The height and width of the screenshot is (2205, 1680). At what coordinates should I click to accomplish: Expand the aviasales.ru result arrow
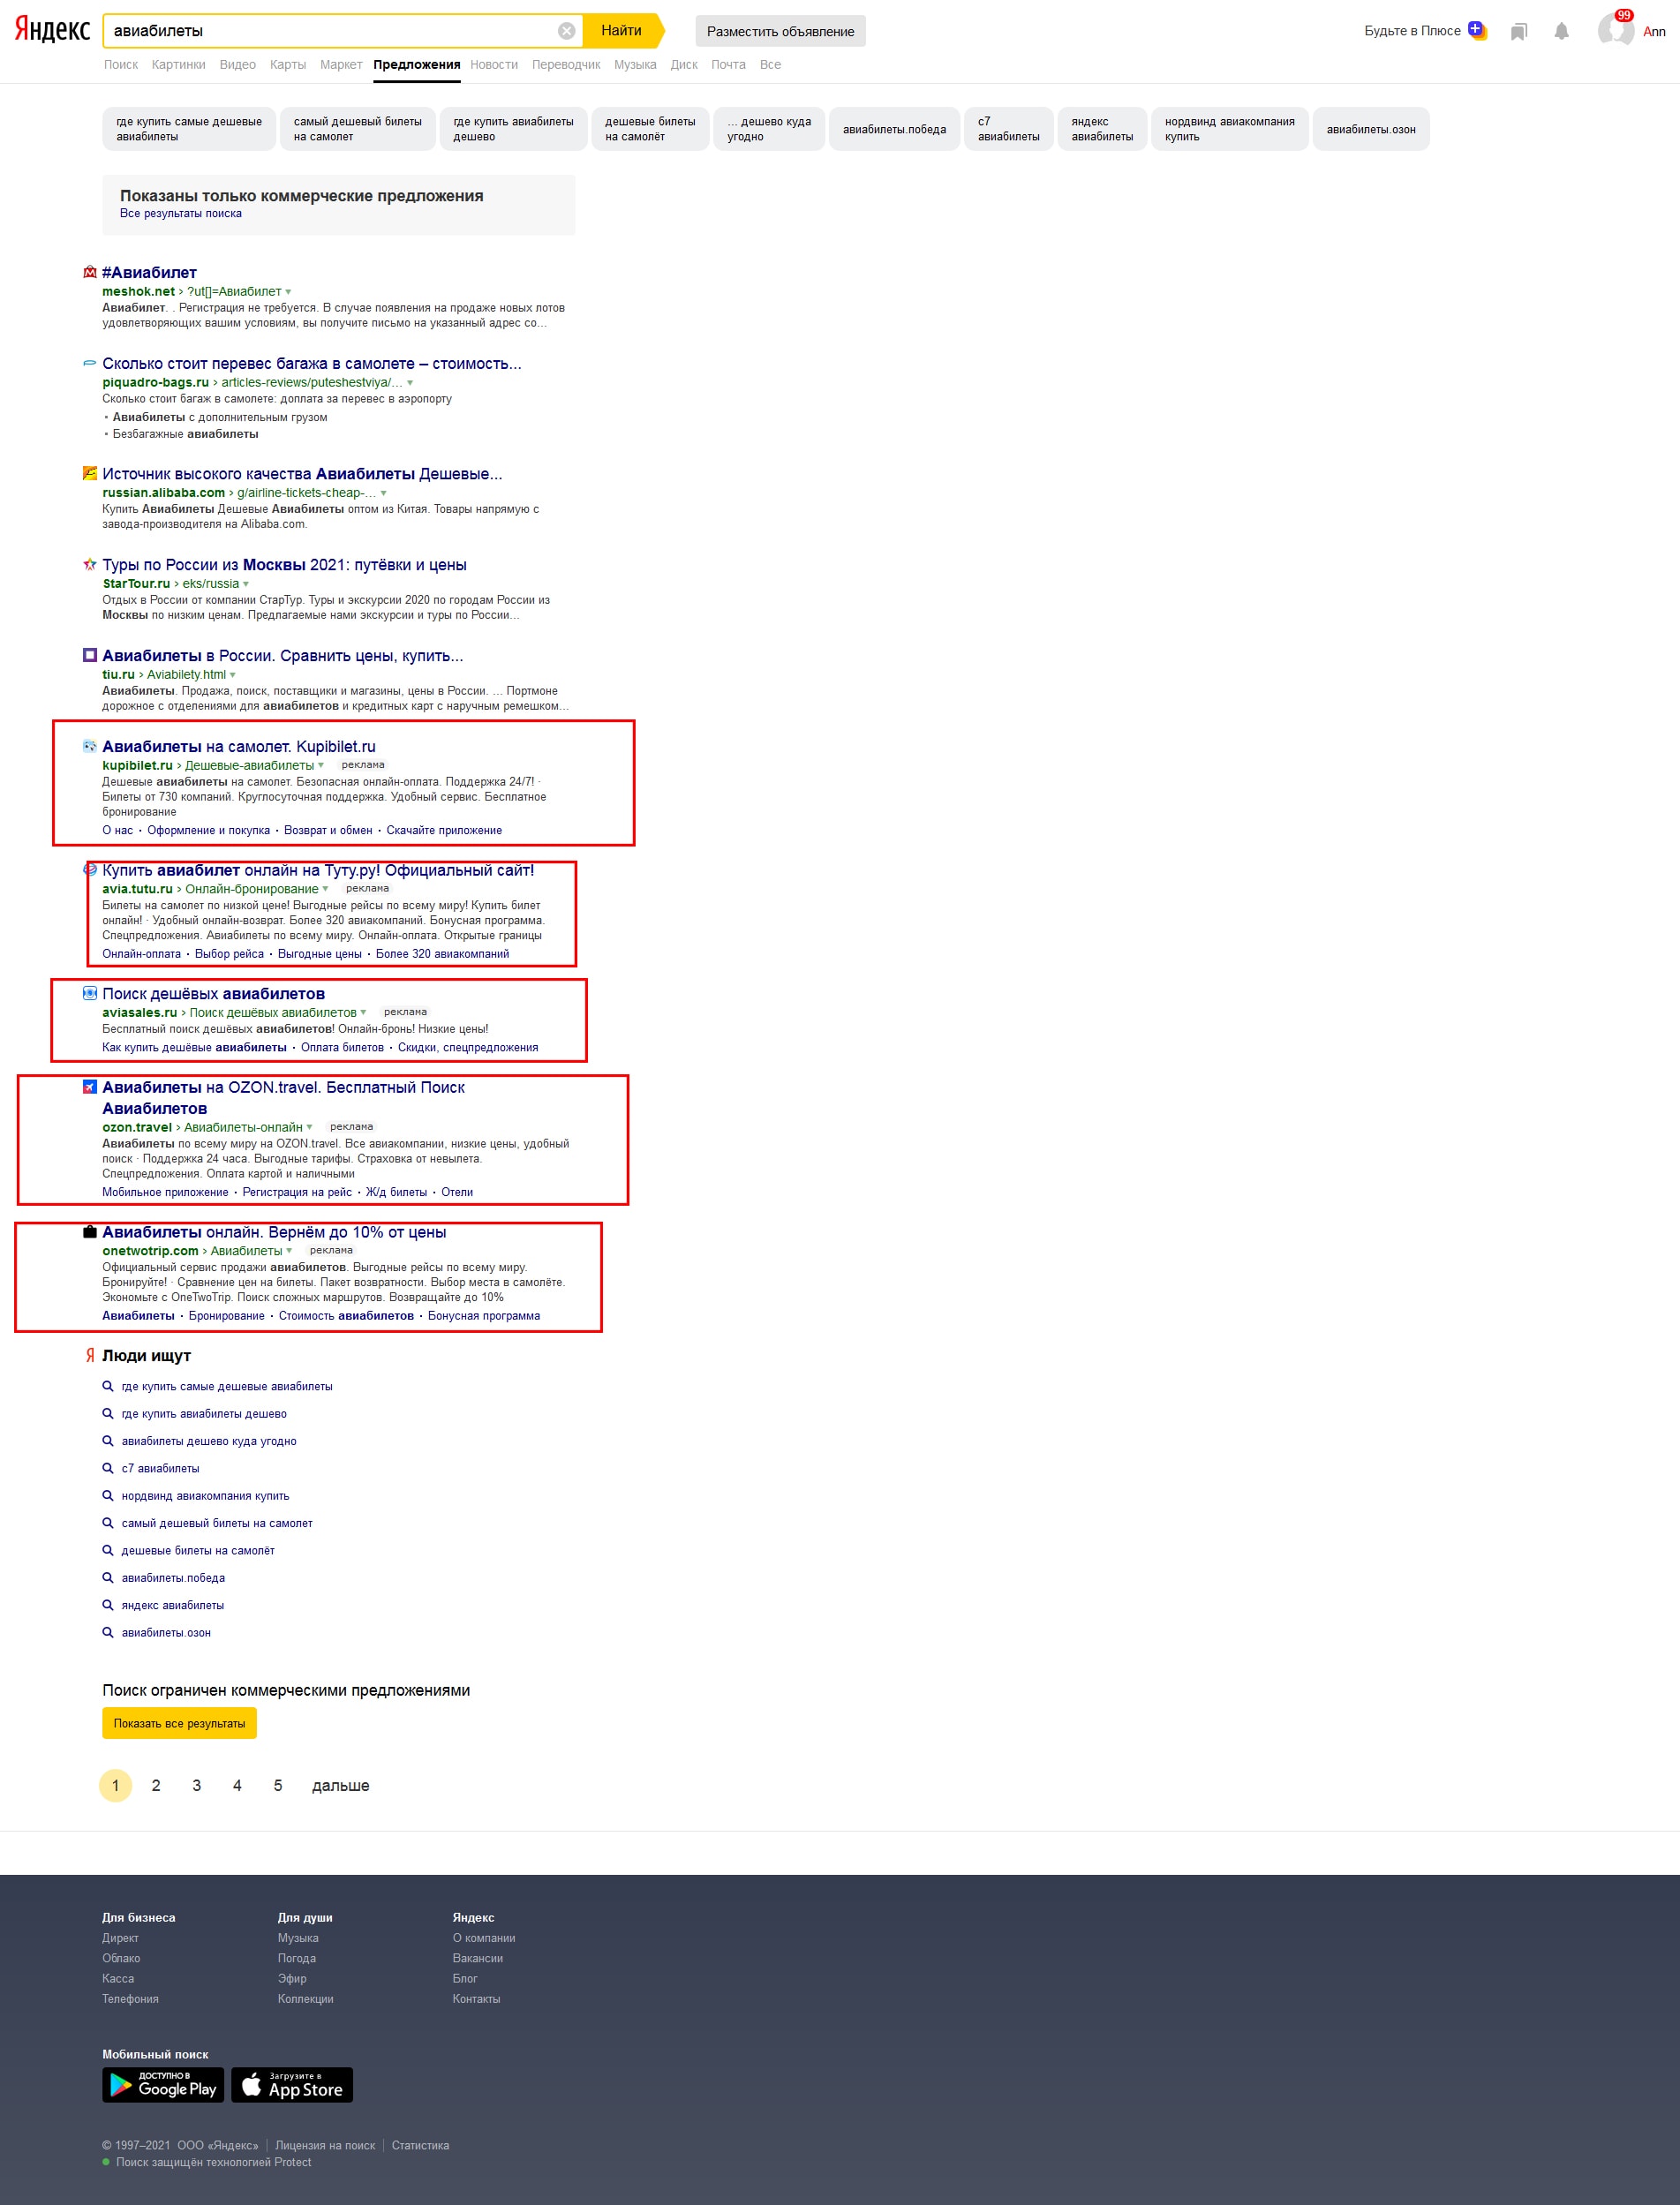pyautogui.click(x=363, y=1013)
